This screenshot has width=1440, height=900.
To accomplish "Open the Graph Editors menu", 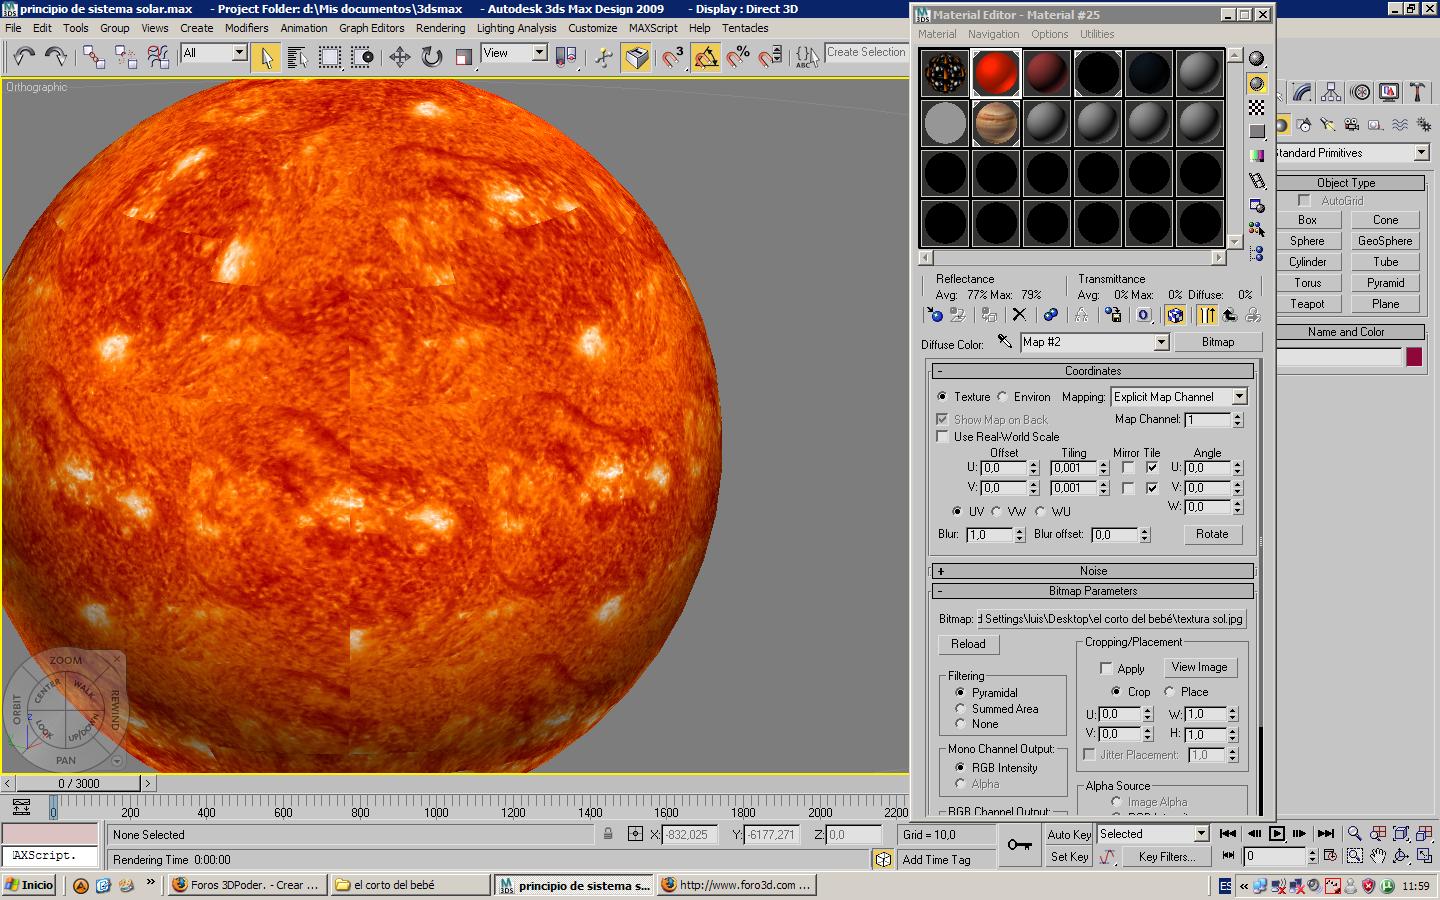I will point(371,28).
